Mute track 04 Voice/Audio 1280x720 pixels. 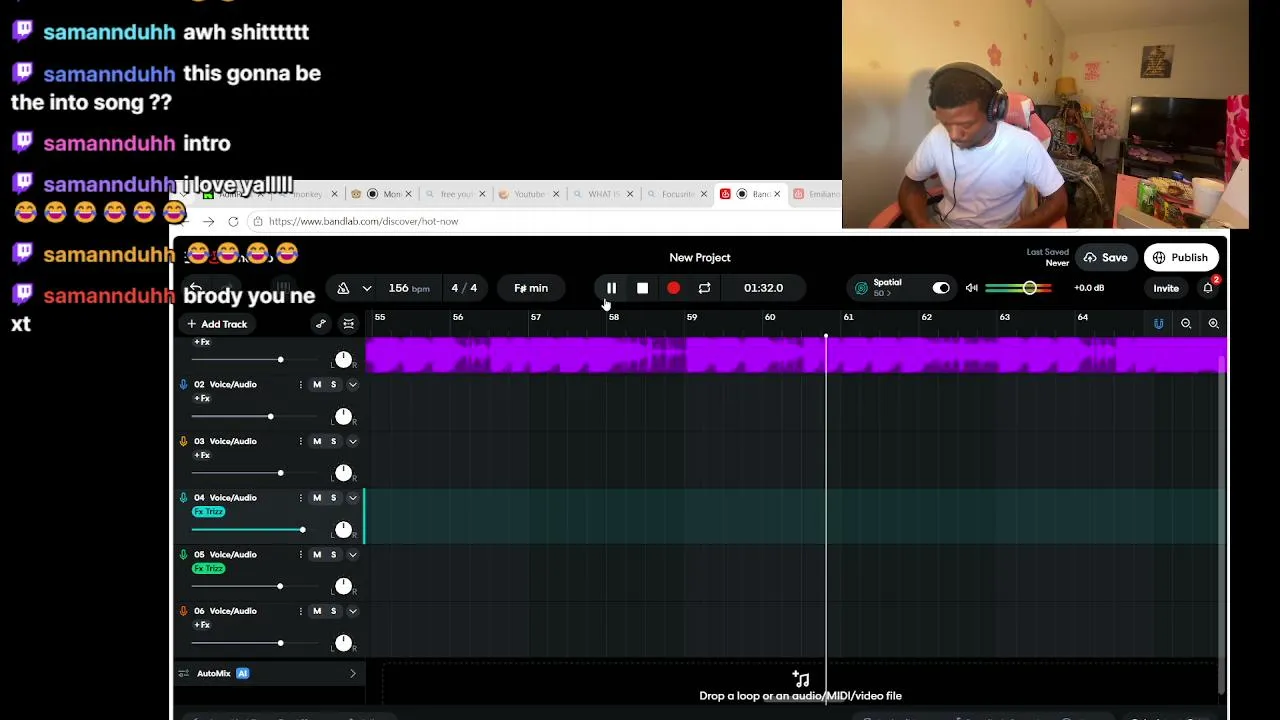[317, 498]
